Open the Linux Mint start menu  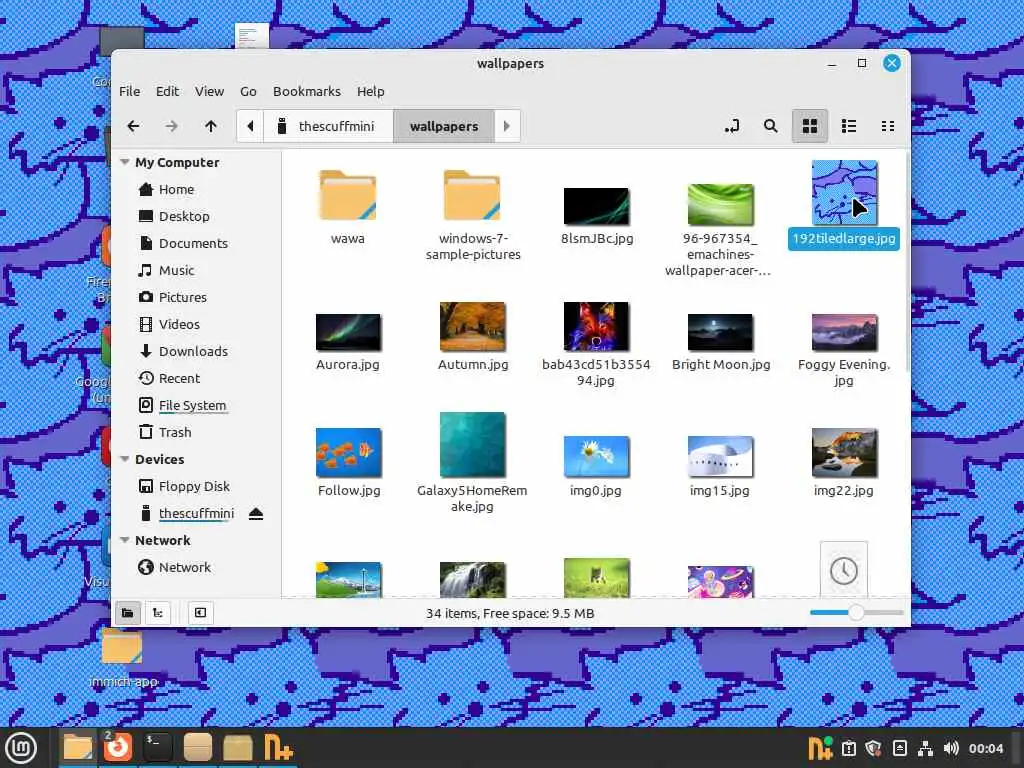[21, 748]
